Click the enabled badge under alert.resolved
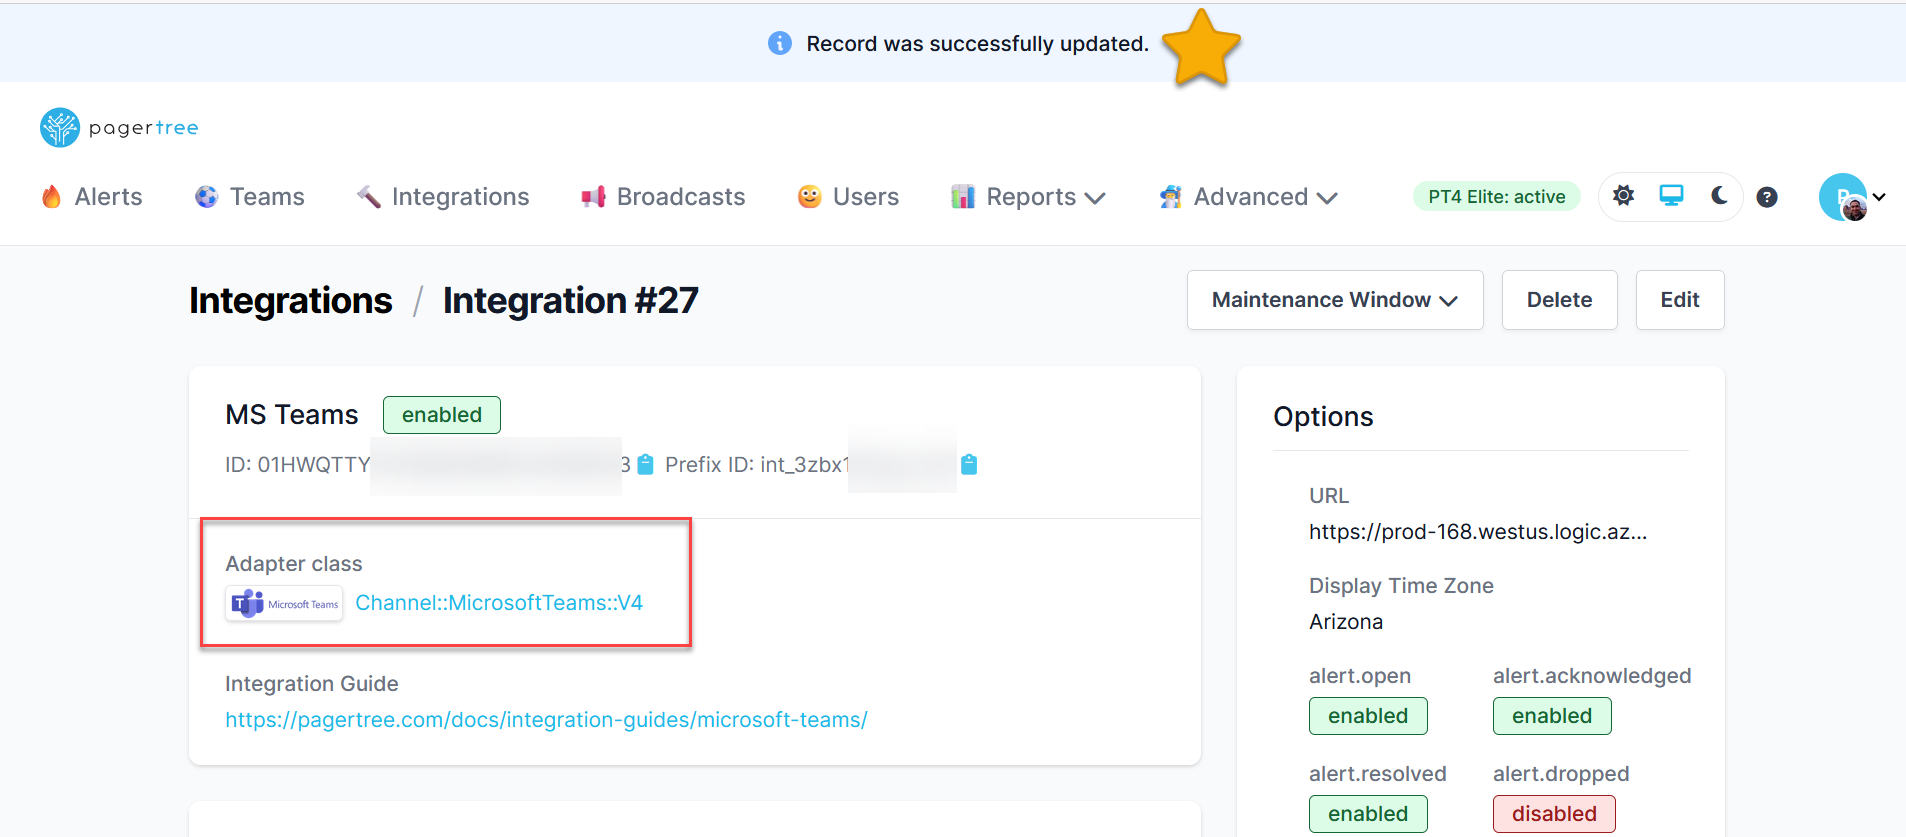The width and height of the screenshot is (1906, 837). point(1368,814)
